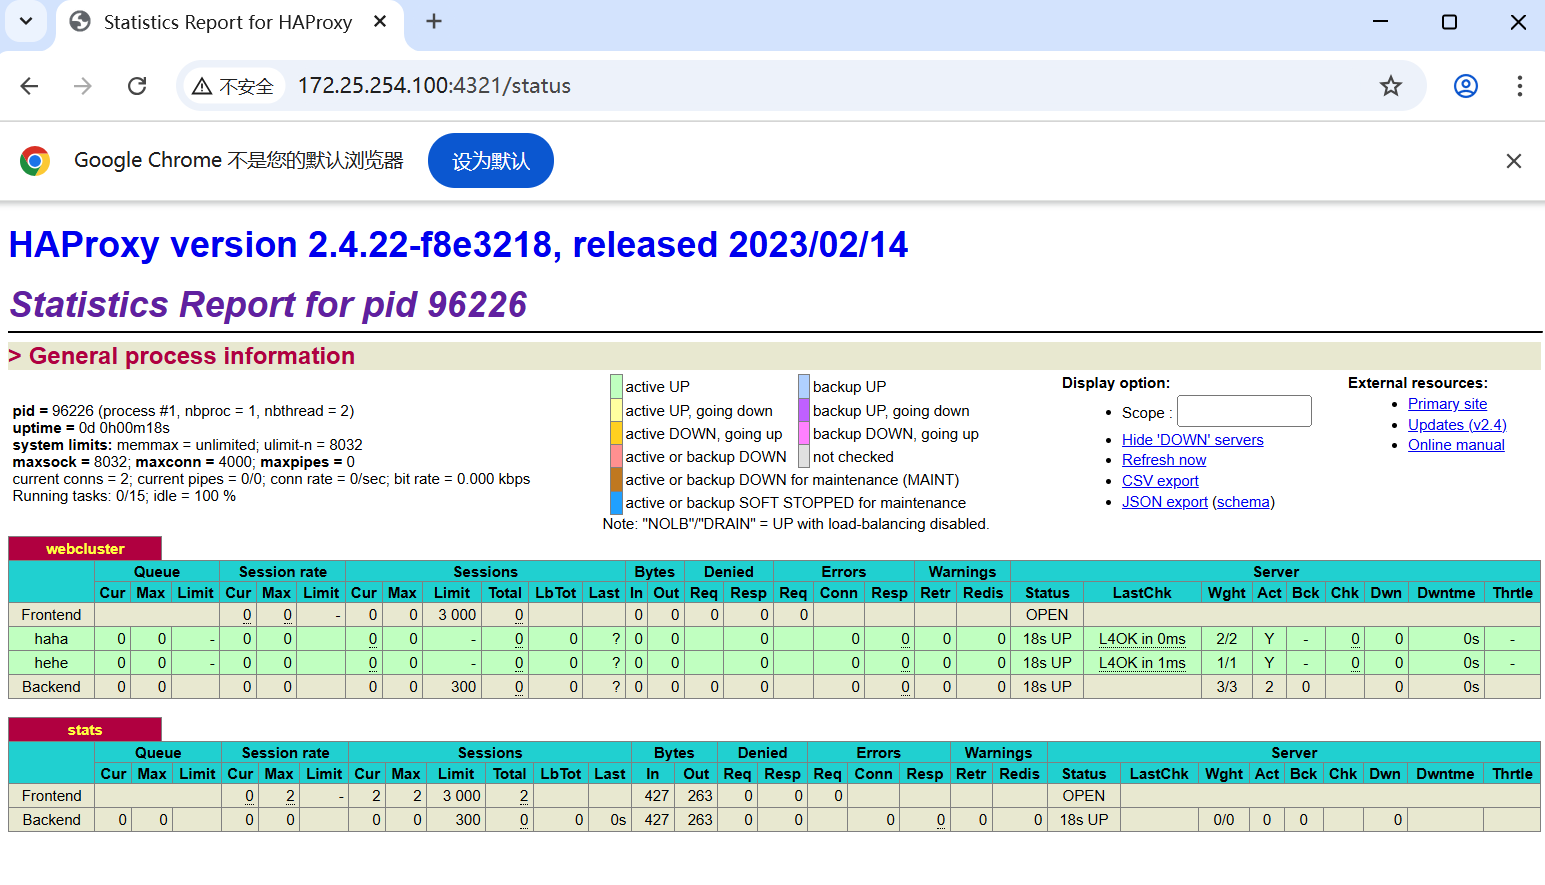Click the stats Backend status 18s UP

(1084, 820)
